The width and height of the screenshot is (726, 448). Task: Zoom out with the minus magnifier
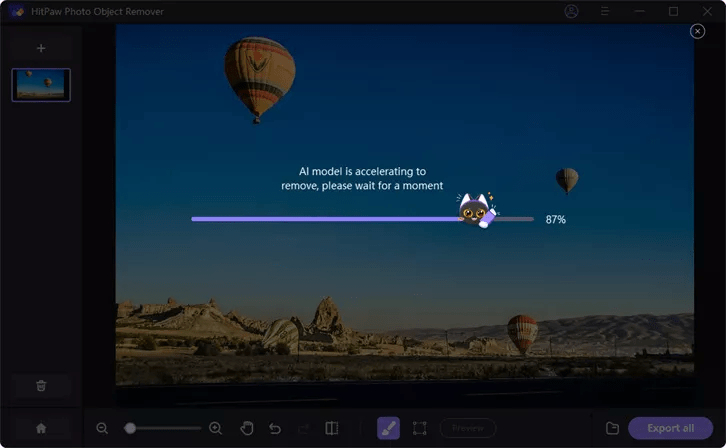coord(102,428)
